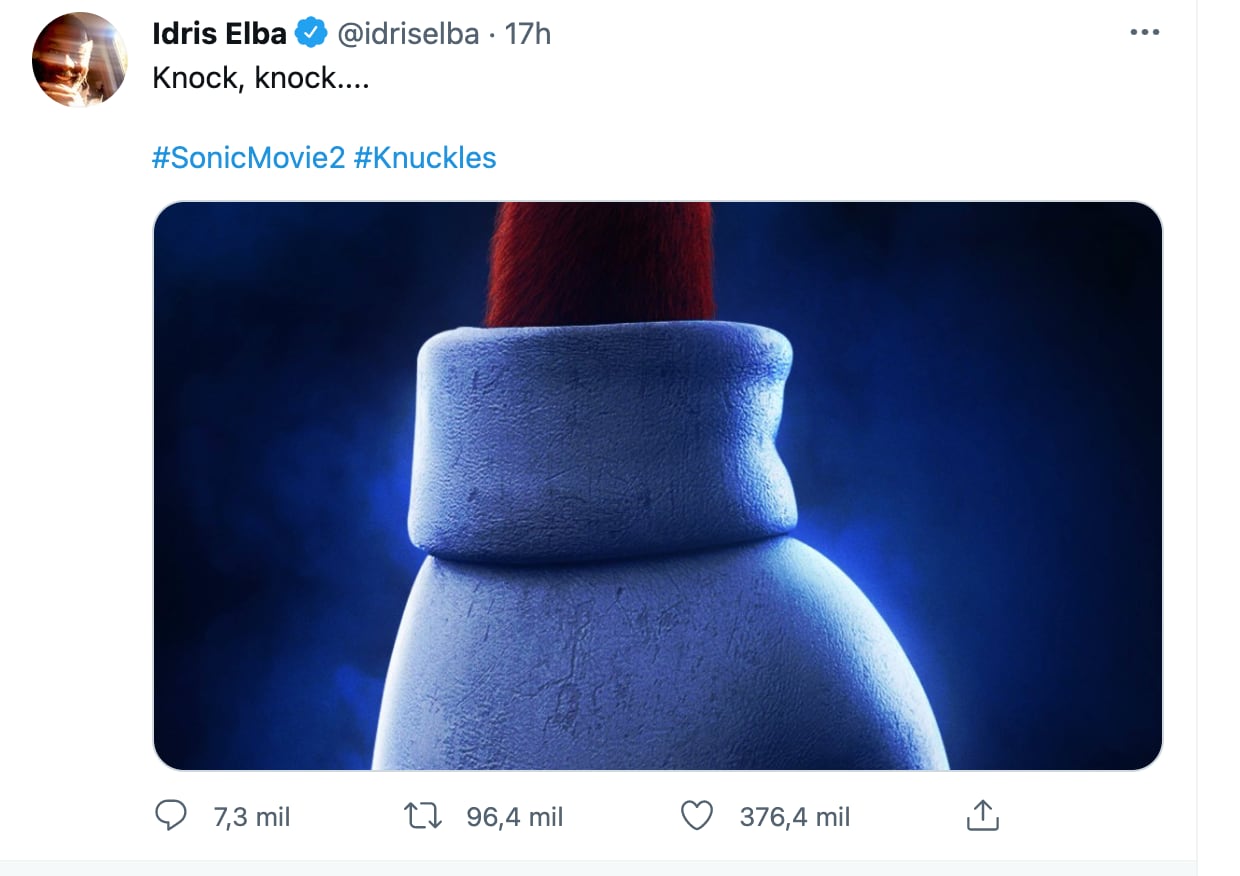Open the @idriselba handle link
Image resolution: width=1240 pixels, height=876 pixels.
pos(408,34)
